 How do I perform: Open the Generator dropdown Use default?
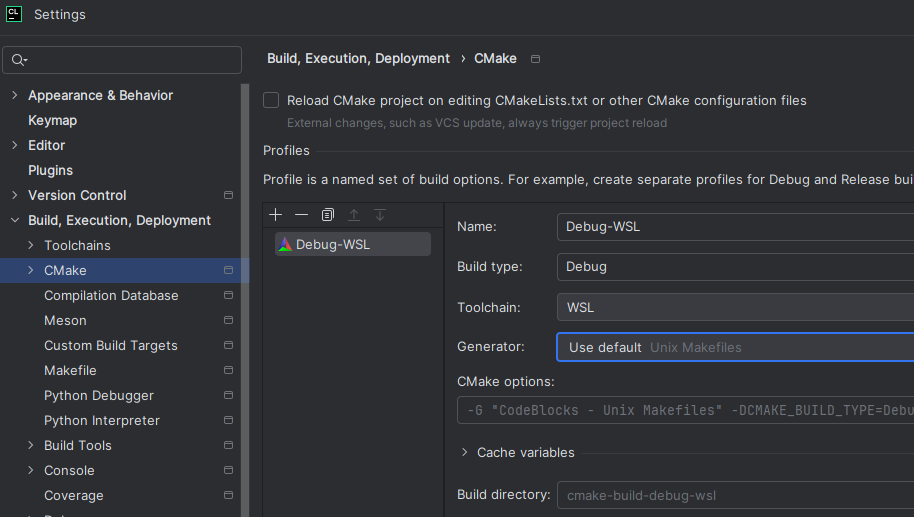[x=736, y=347]
